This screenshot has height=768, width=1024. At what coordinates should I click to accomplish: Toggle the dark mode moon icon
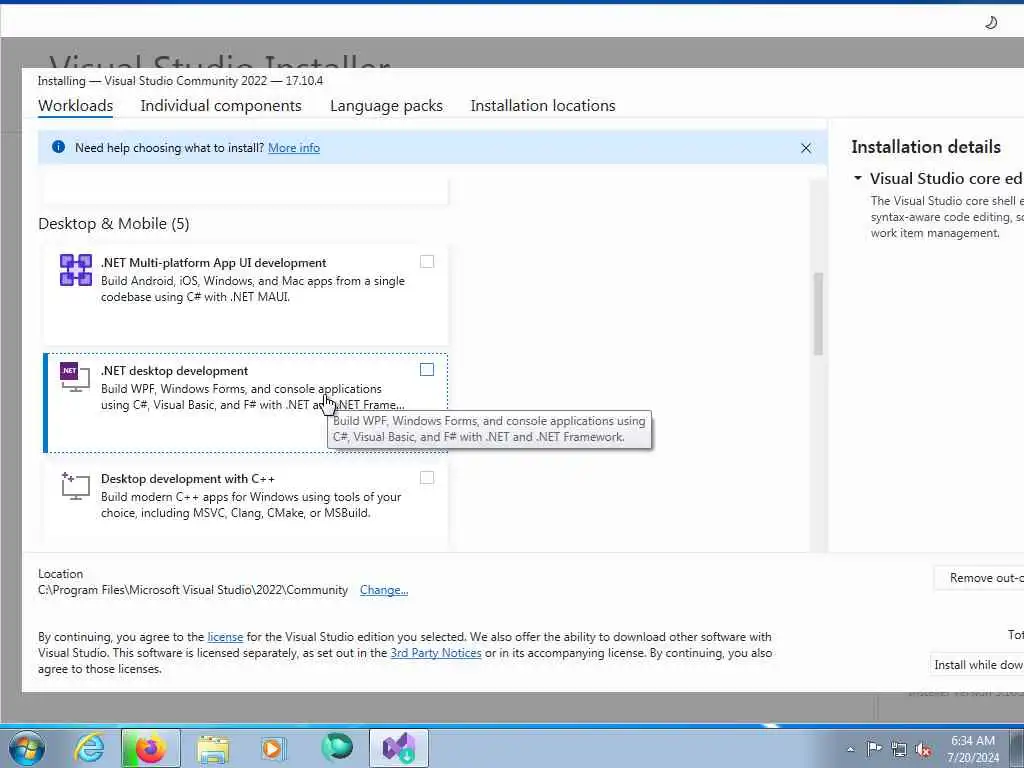(x=991, y=23)
